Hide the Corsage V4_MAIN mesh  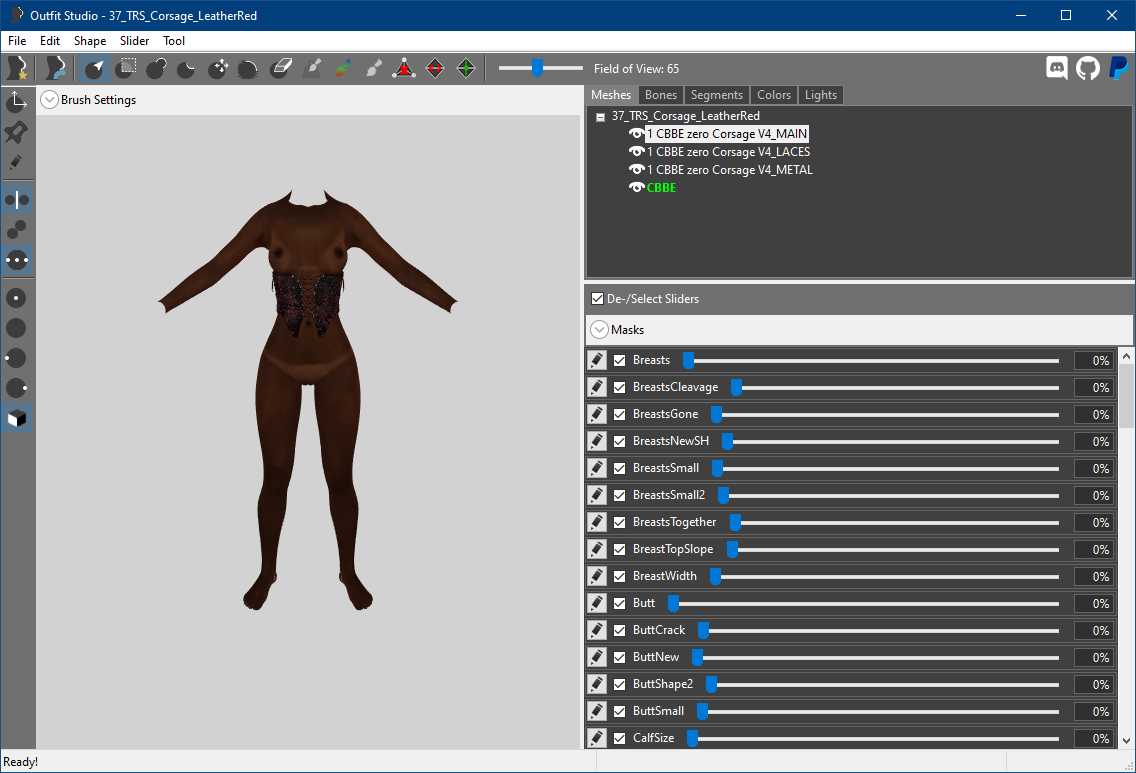636,133
